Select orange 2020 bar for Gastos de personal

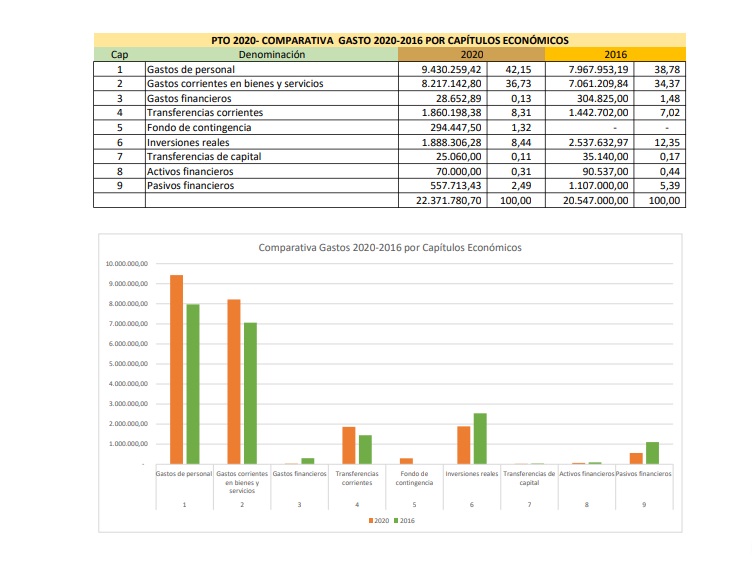coord(177,369)
